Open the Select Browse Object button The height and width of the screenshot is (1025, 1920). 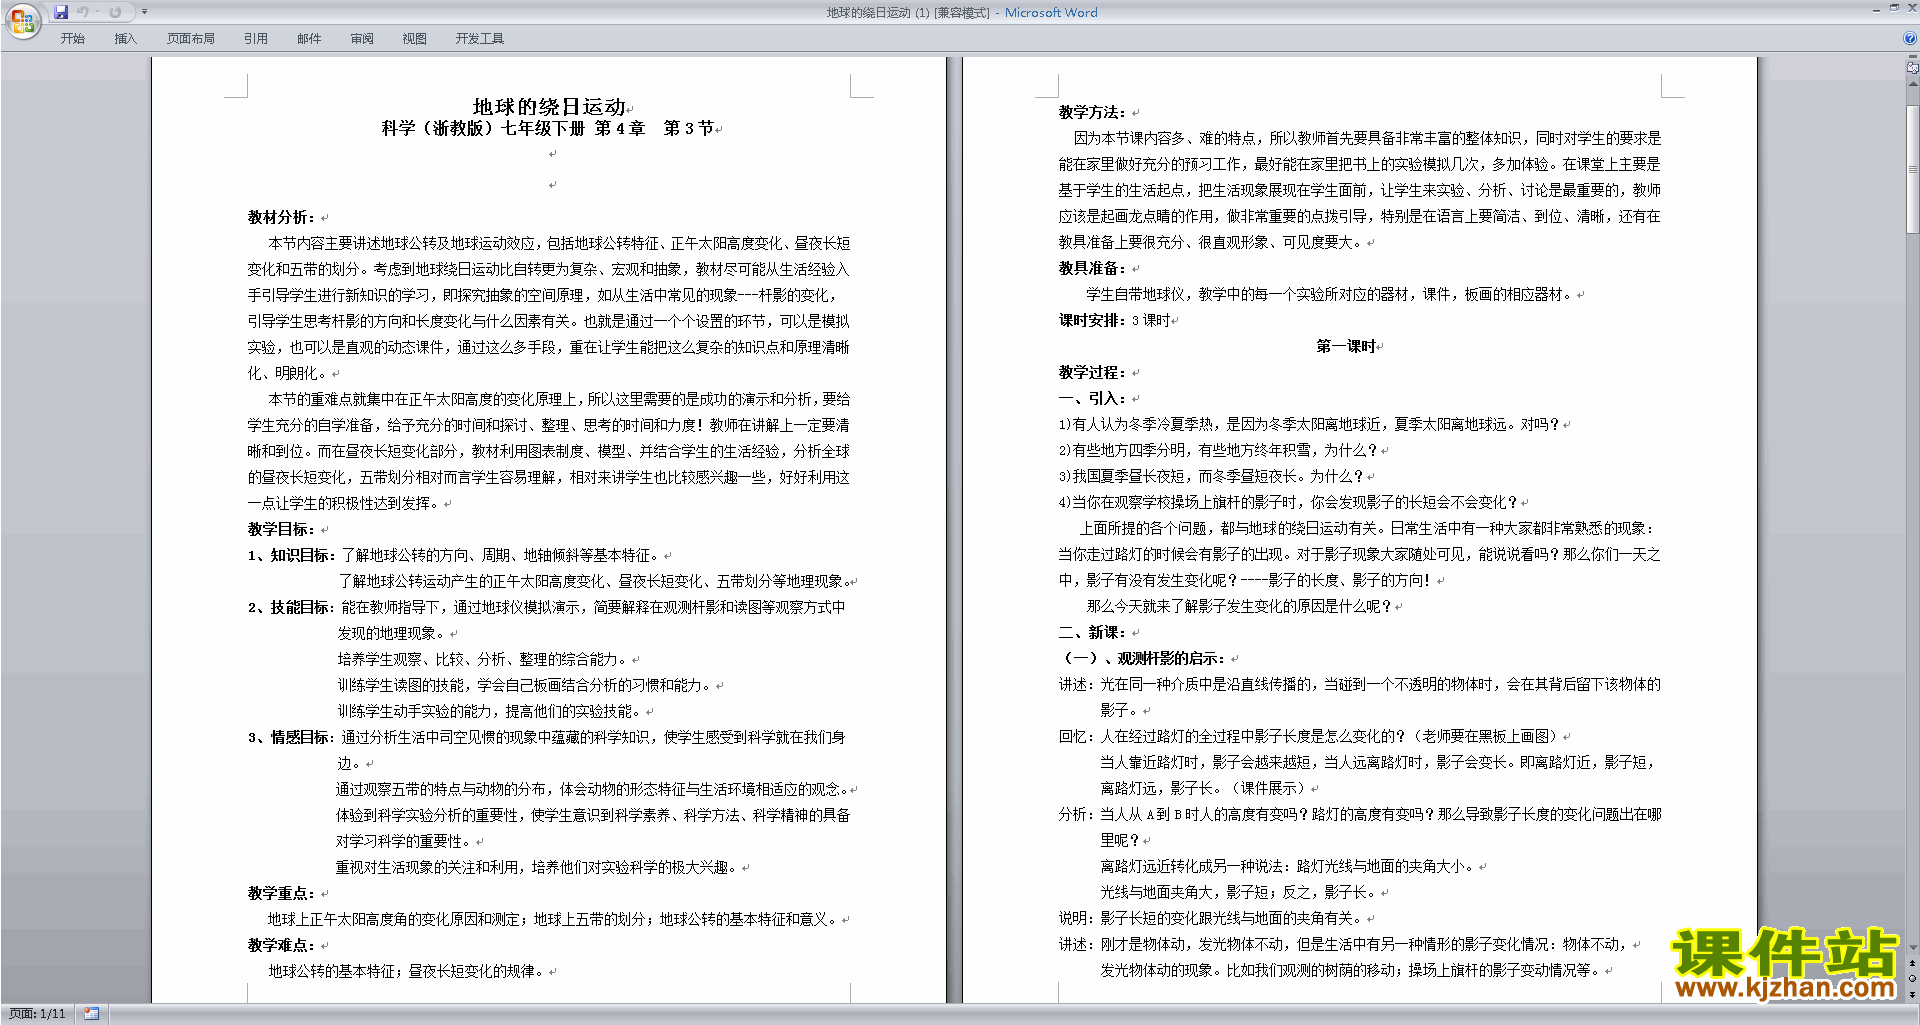click(x=1912, y=979)
